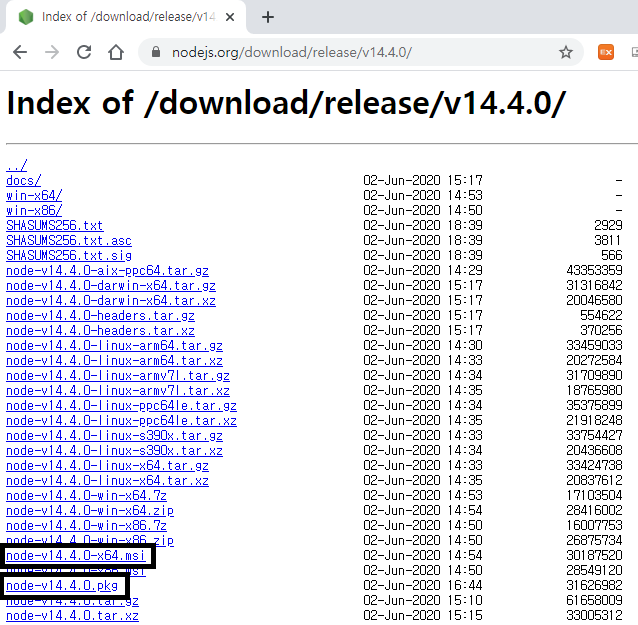Download node-v14.4.0-linux-s390x.tar.gz

point(114,436)
